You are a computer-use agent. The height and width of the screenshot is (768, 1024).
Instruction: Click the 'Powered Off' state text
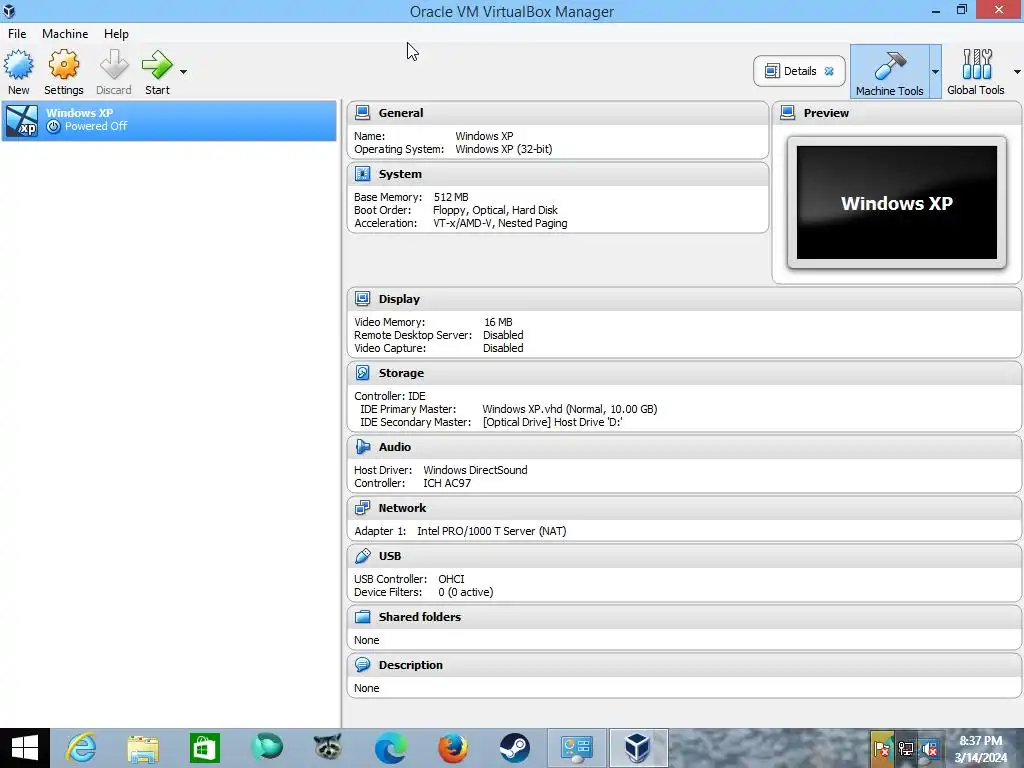point(95,126)
